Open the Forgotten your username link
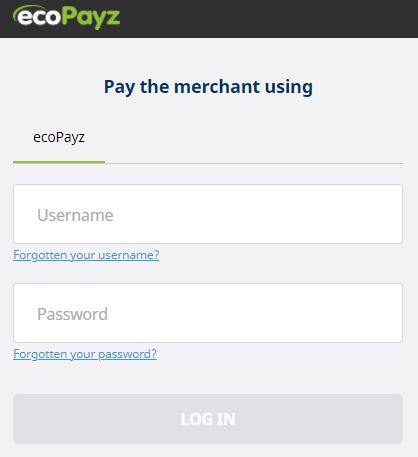Screen dimensions: 418x457 86,255
